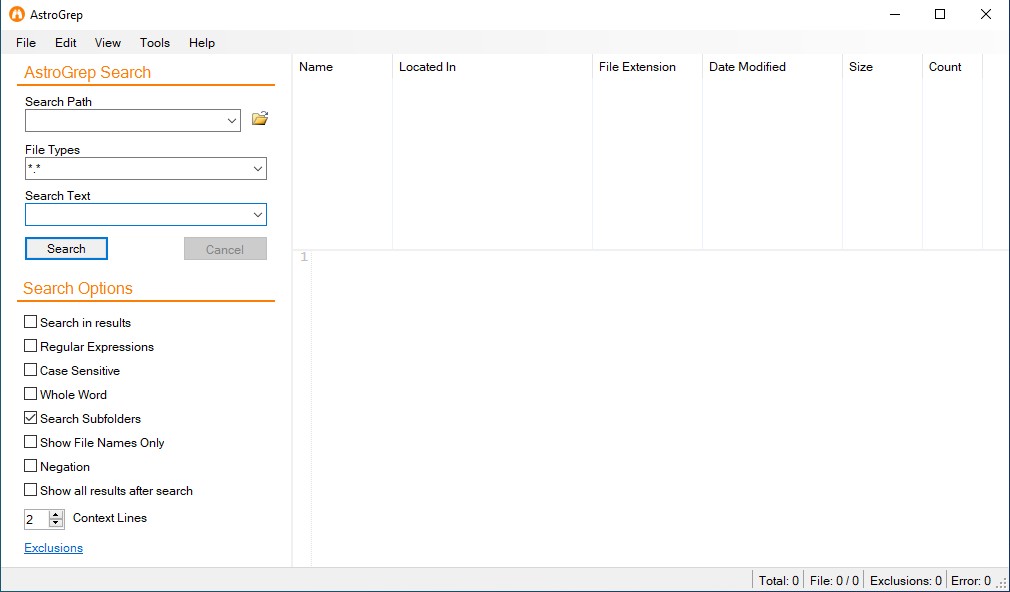
Task: Expand the Search Path dropdown
Action: tap(232, 120)
